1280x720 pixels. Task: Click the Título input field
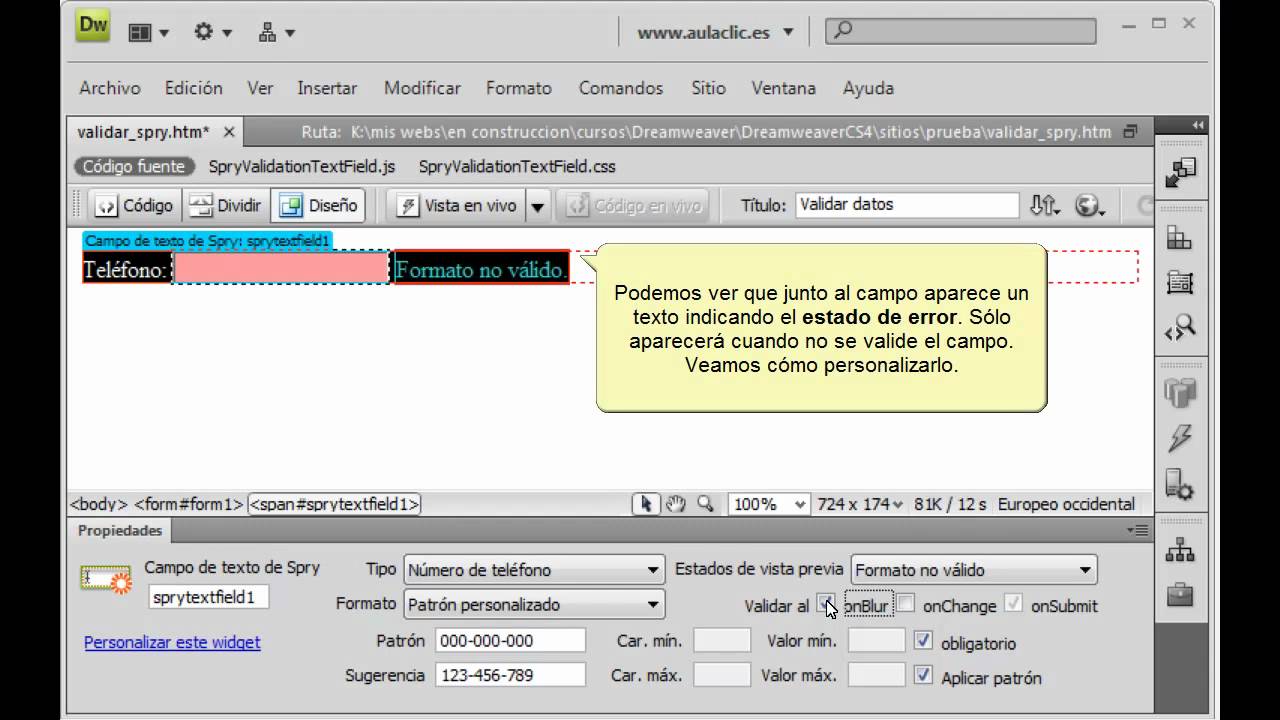coord(907,204)
